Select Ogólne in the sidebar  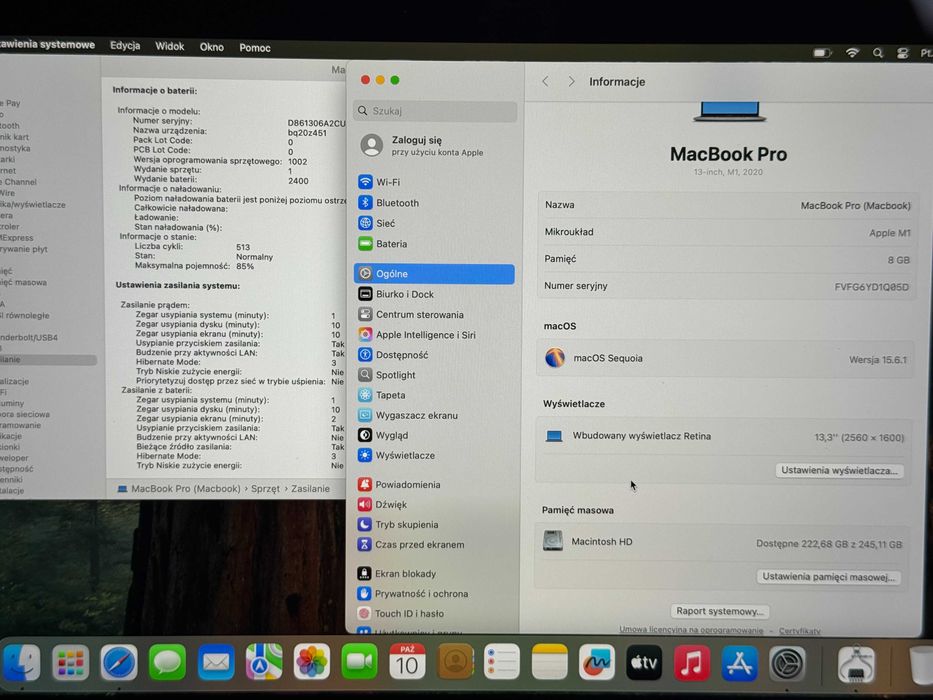click(434, 274)
